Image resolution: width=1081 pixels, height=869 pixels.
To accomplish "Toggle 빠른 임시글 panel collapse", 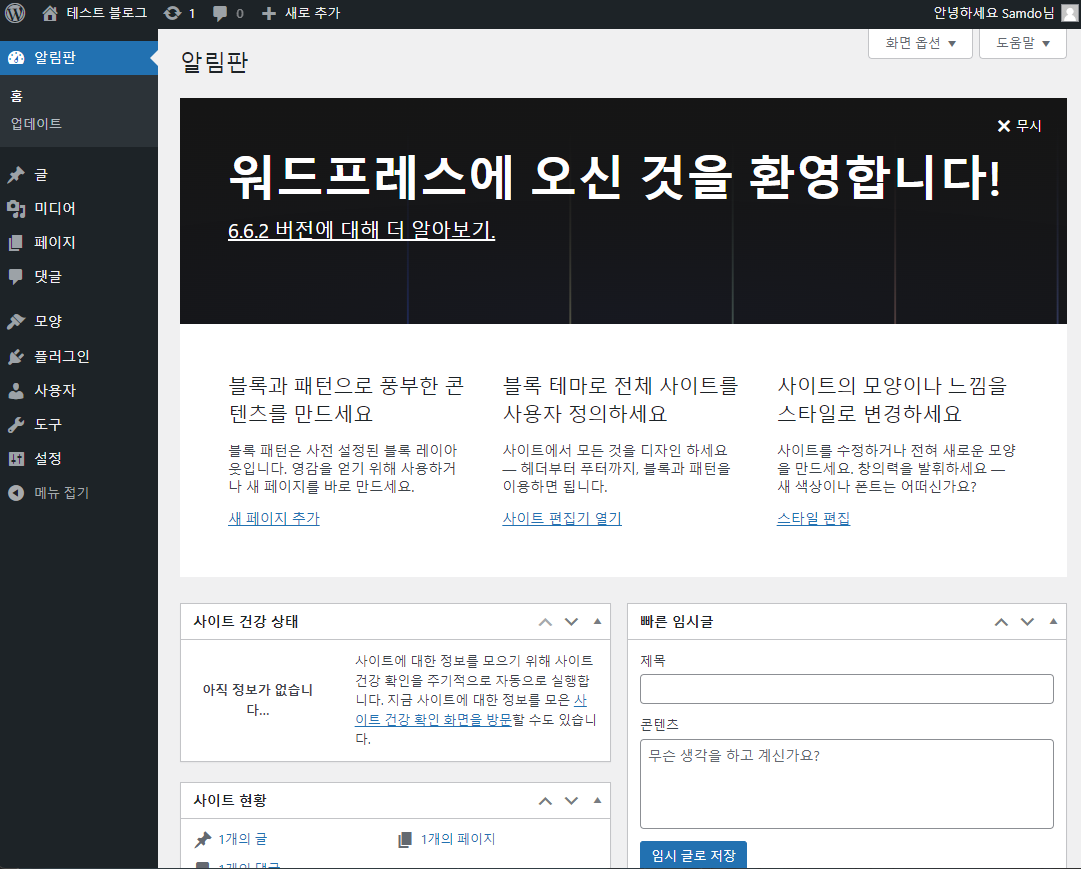I will [1053, 621].
